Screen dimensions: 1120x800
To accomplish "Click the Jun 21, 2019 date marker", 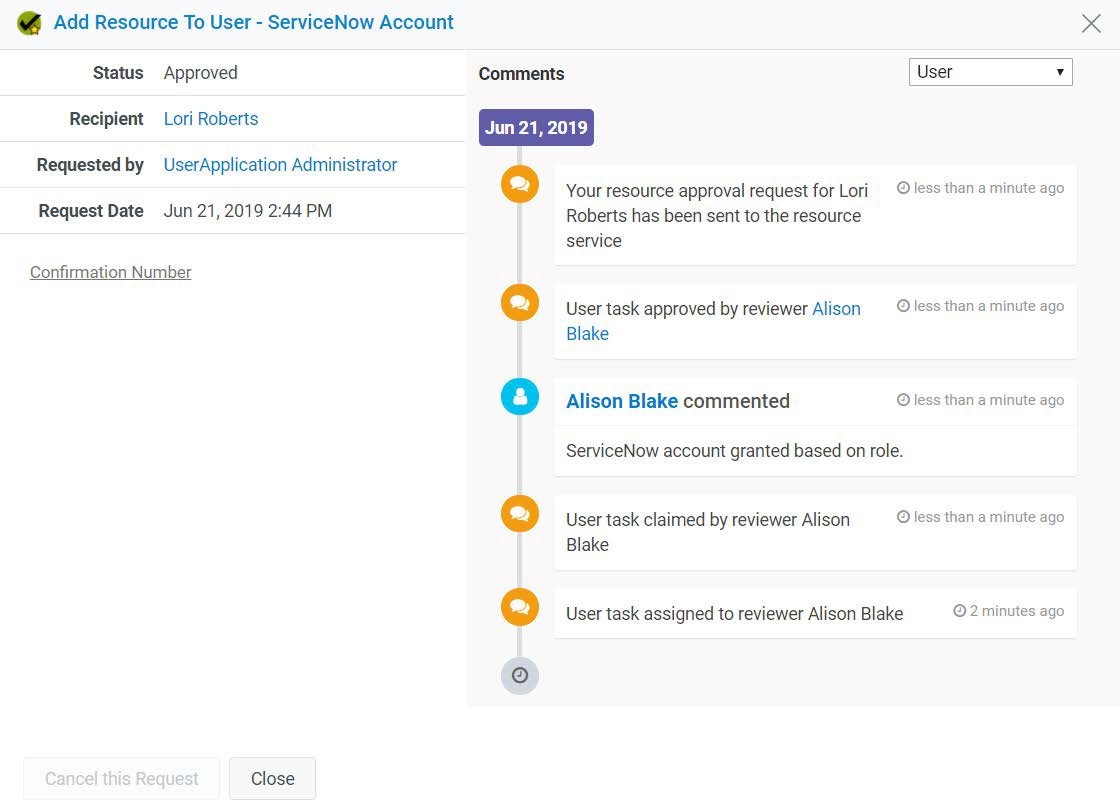I will pos(536,128).
